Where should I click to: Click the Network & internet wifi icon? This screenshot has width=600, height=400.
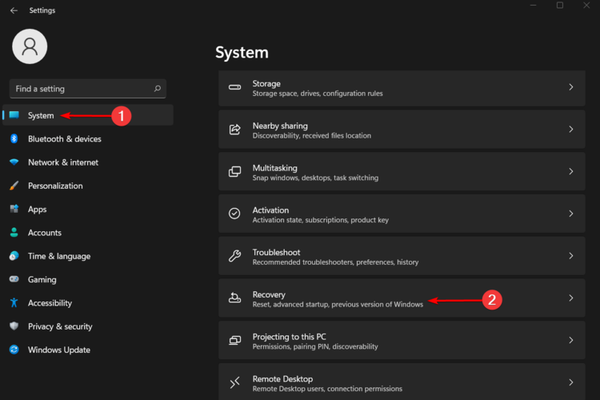[x=14, y=162]
